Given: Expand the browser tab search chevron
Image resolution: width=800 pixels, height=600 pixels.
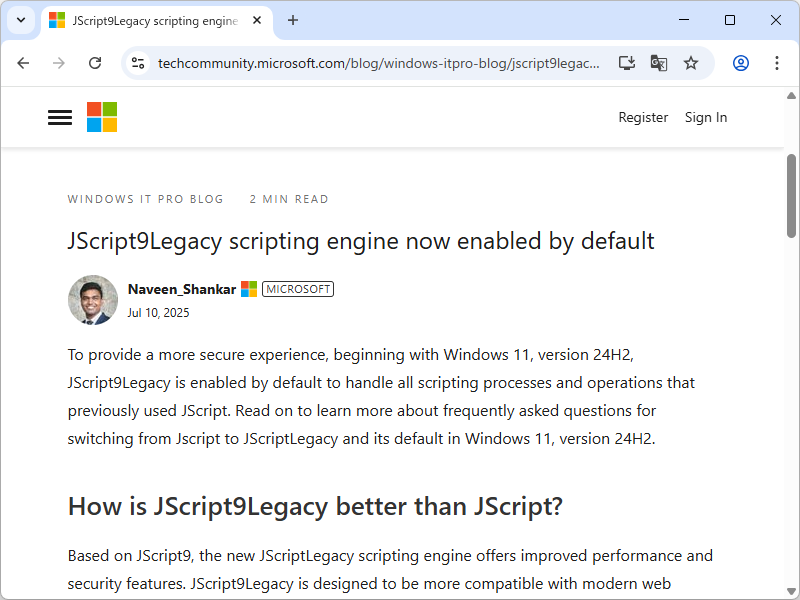Looking at the screenshot, I should [20, 20].
